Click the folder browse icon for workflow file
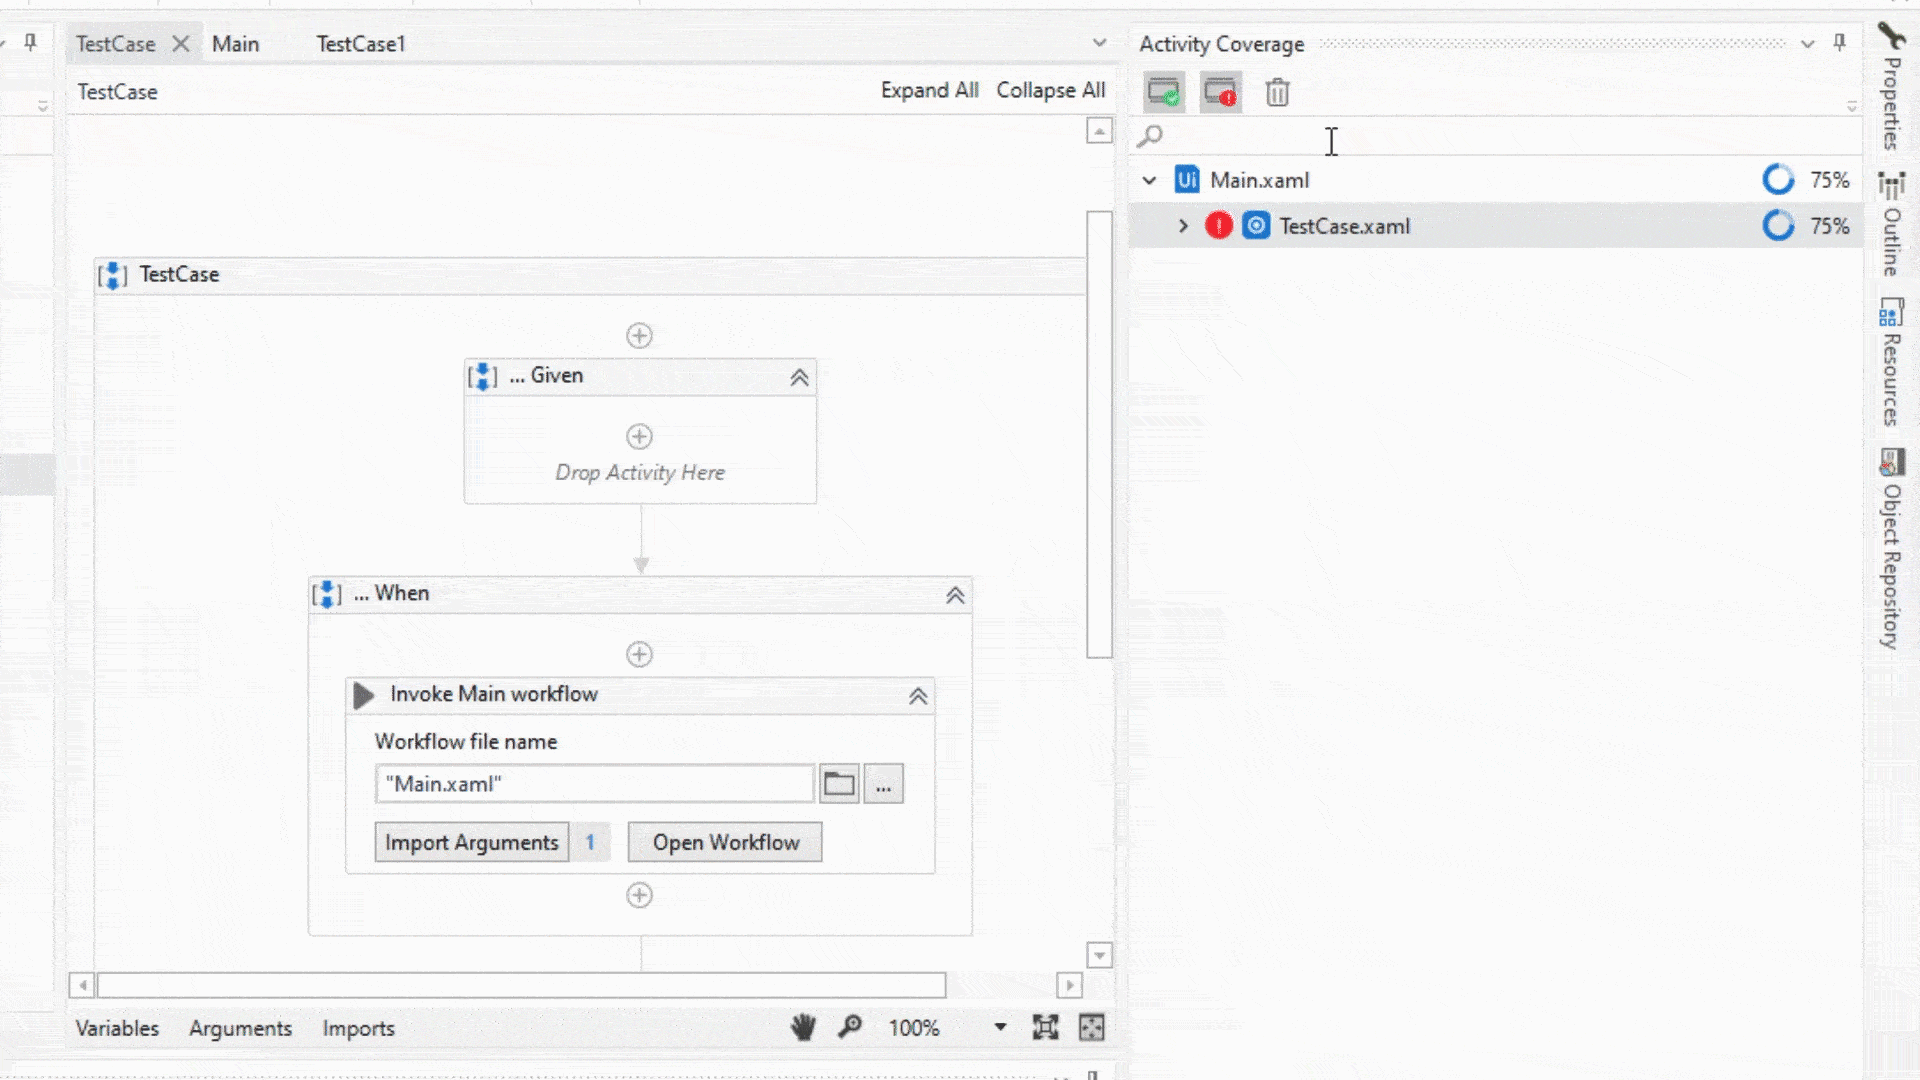The image size is (1920, 1080). [839, 784]
